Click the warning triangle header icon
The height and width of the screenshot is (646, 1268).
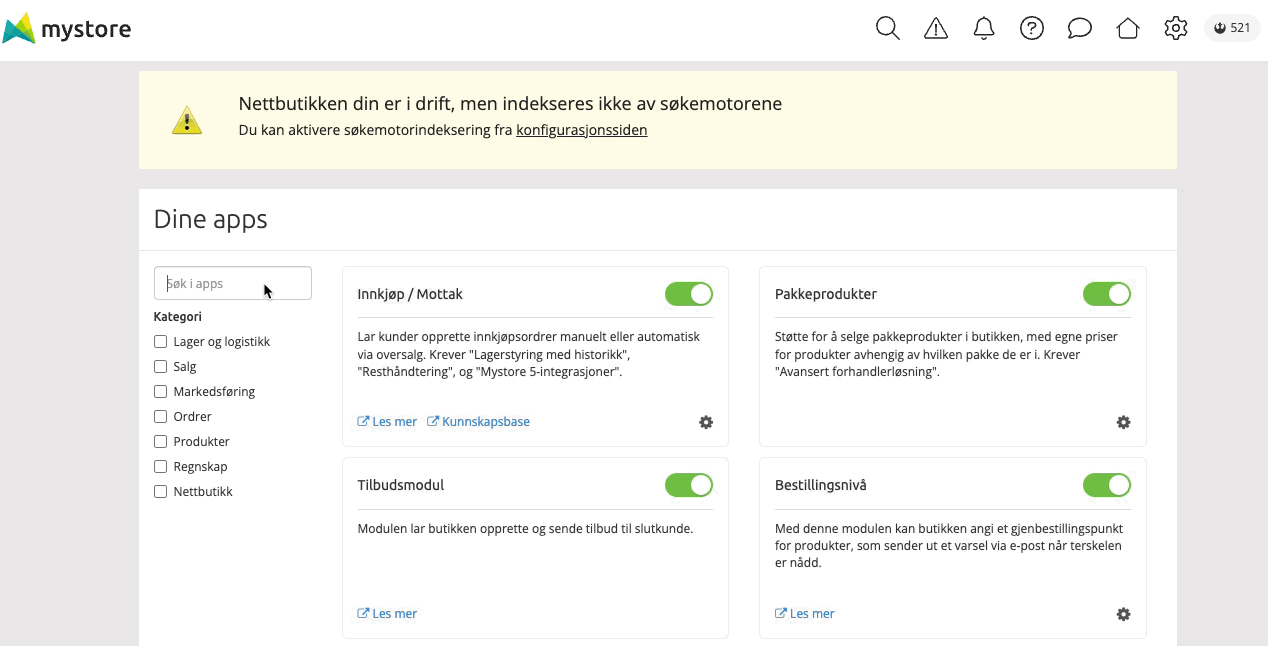point(936,28)
